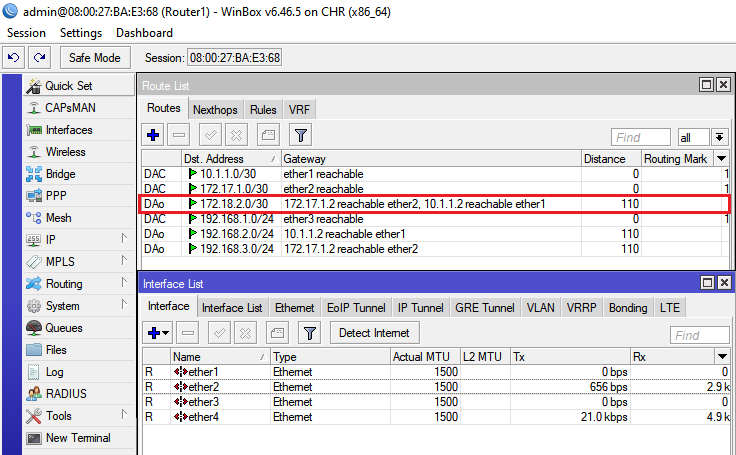
Task: Enable interface with checkmark icon in Interface List
Action: 219,333
